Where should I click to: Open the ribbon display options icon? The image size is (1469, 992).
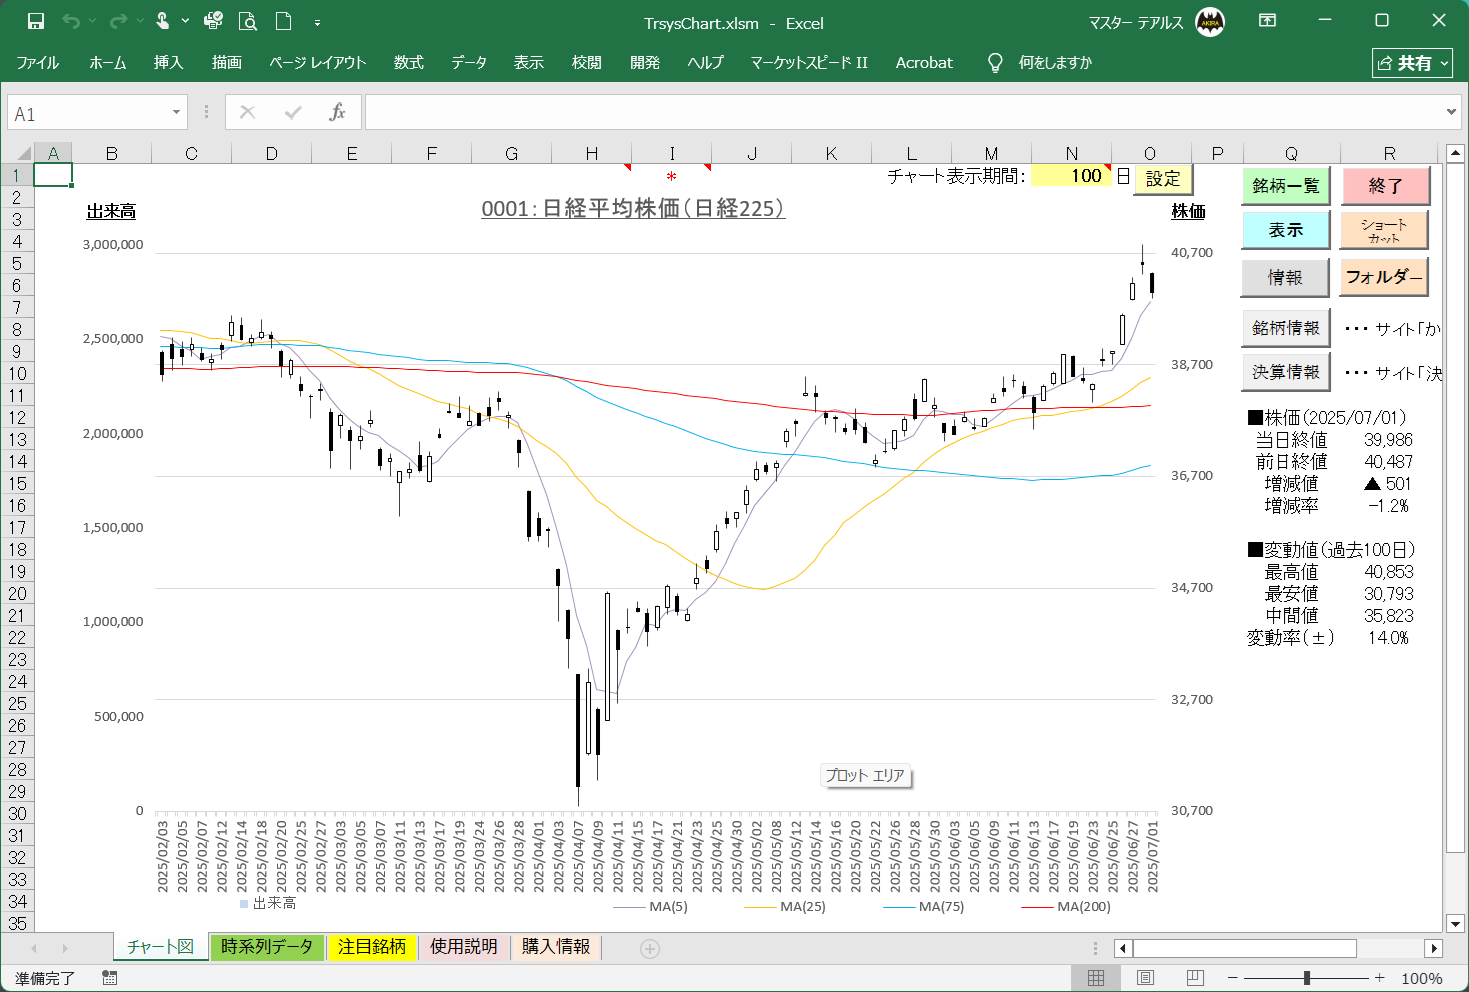pyautogui.click(x=1267, y=21)
